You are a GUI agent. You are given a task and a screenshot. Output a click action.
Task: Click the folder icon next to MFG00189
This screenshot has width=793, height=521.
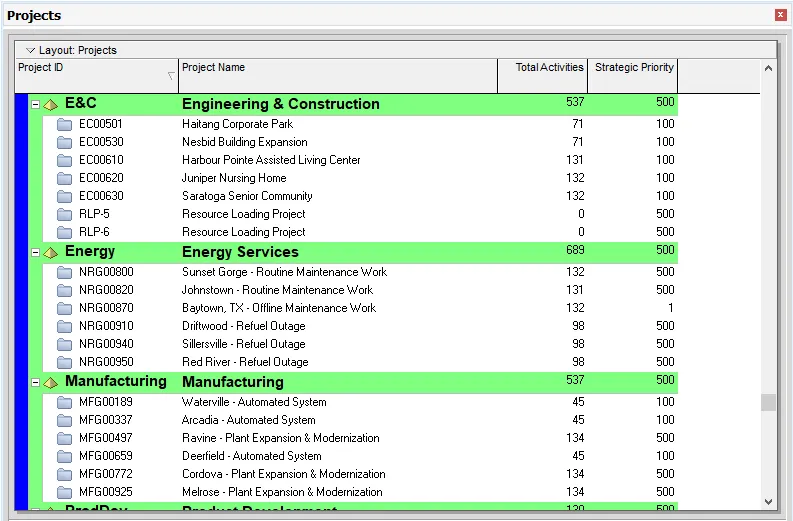point(65,402)
